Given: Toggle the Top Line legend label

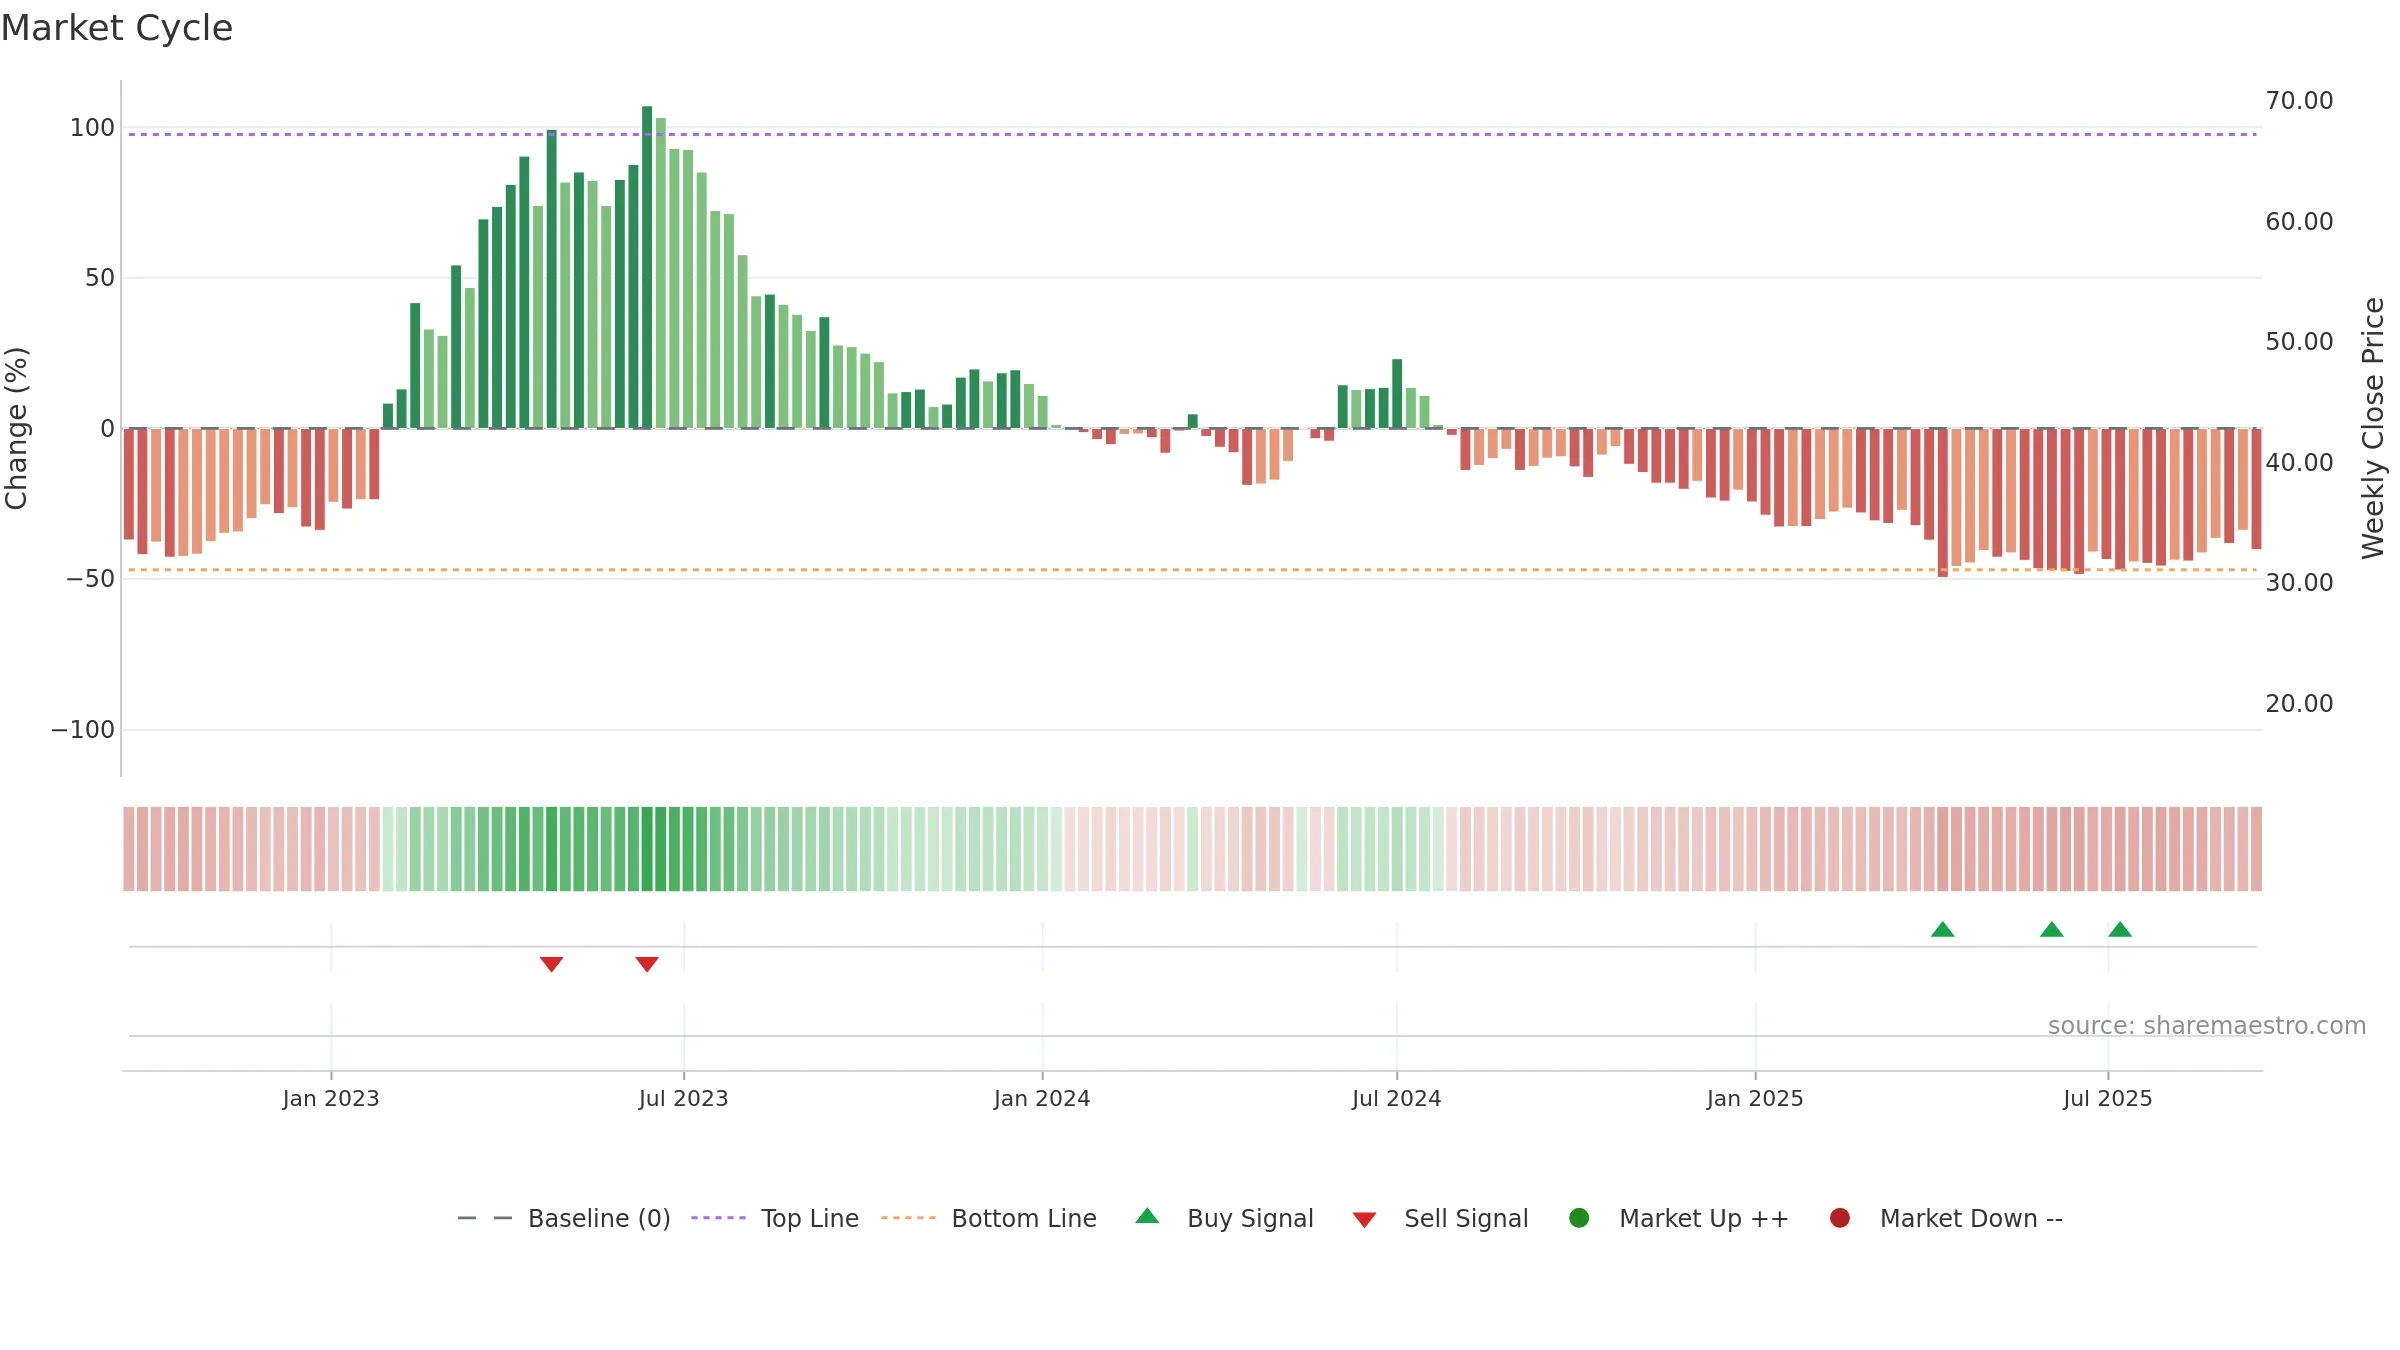Looking at the screenshot, I should coord(810,1219).
